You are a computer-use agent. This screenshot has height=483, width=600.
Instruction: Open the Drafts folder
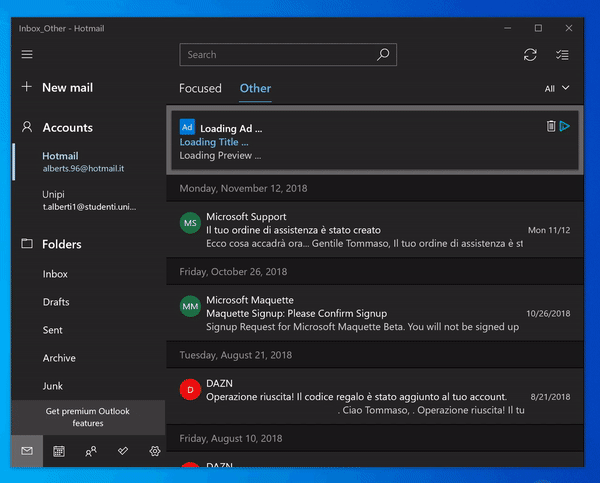click(x=56, y=302)
